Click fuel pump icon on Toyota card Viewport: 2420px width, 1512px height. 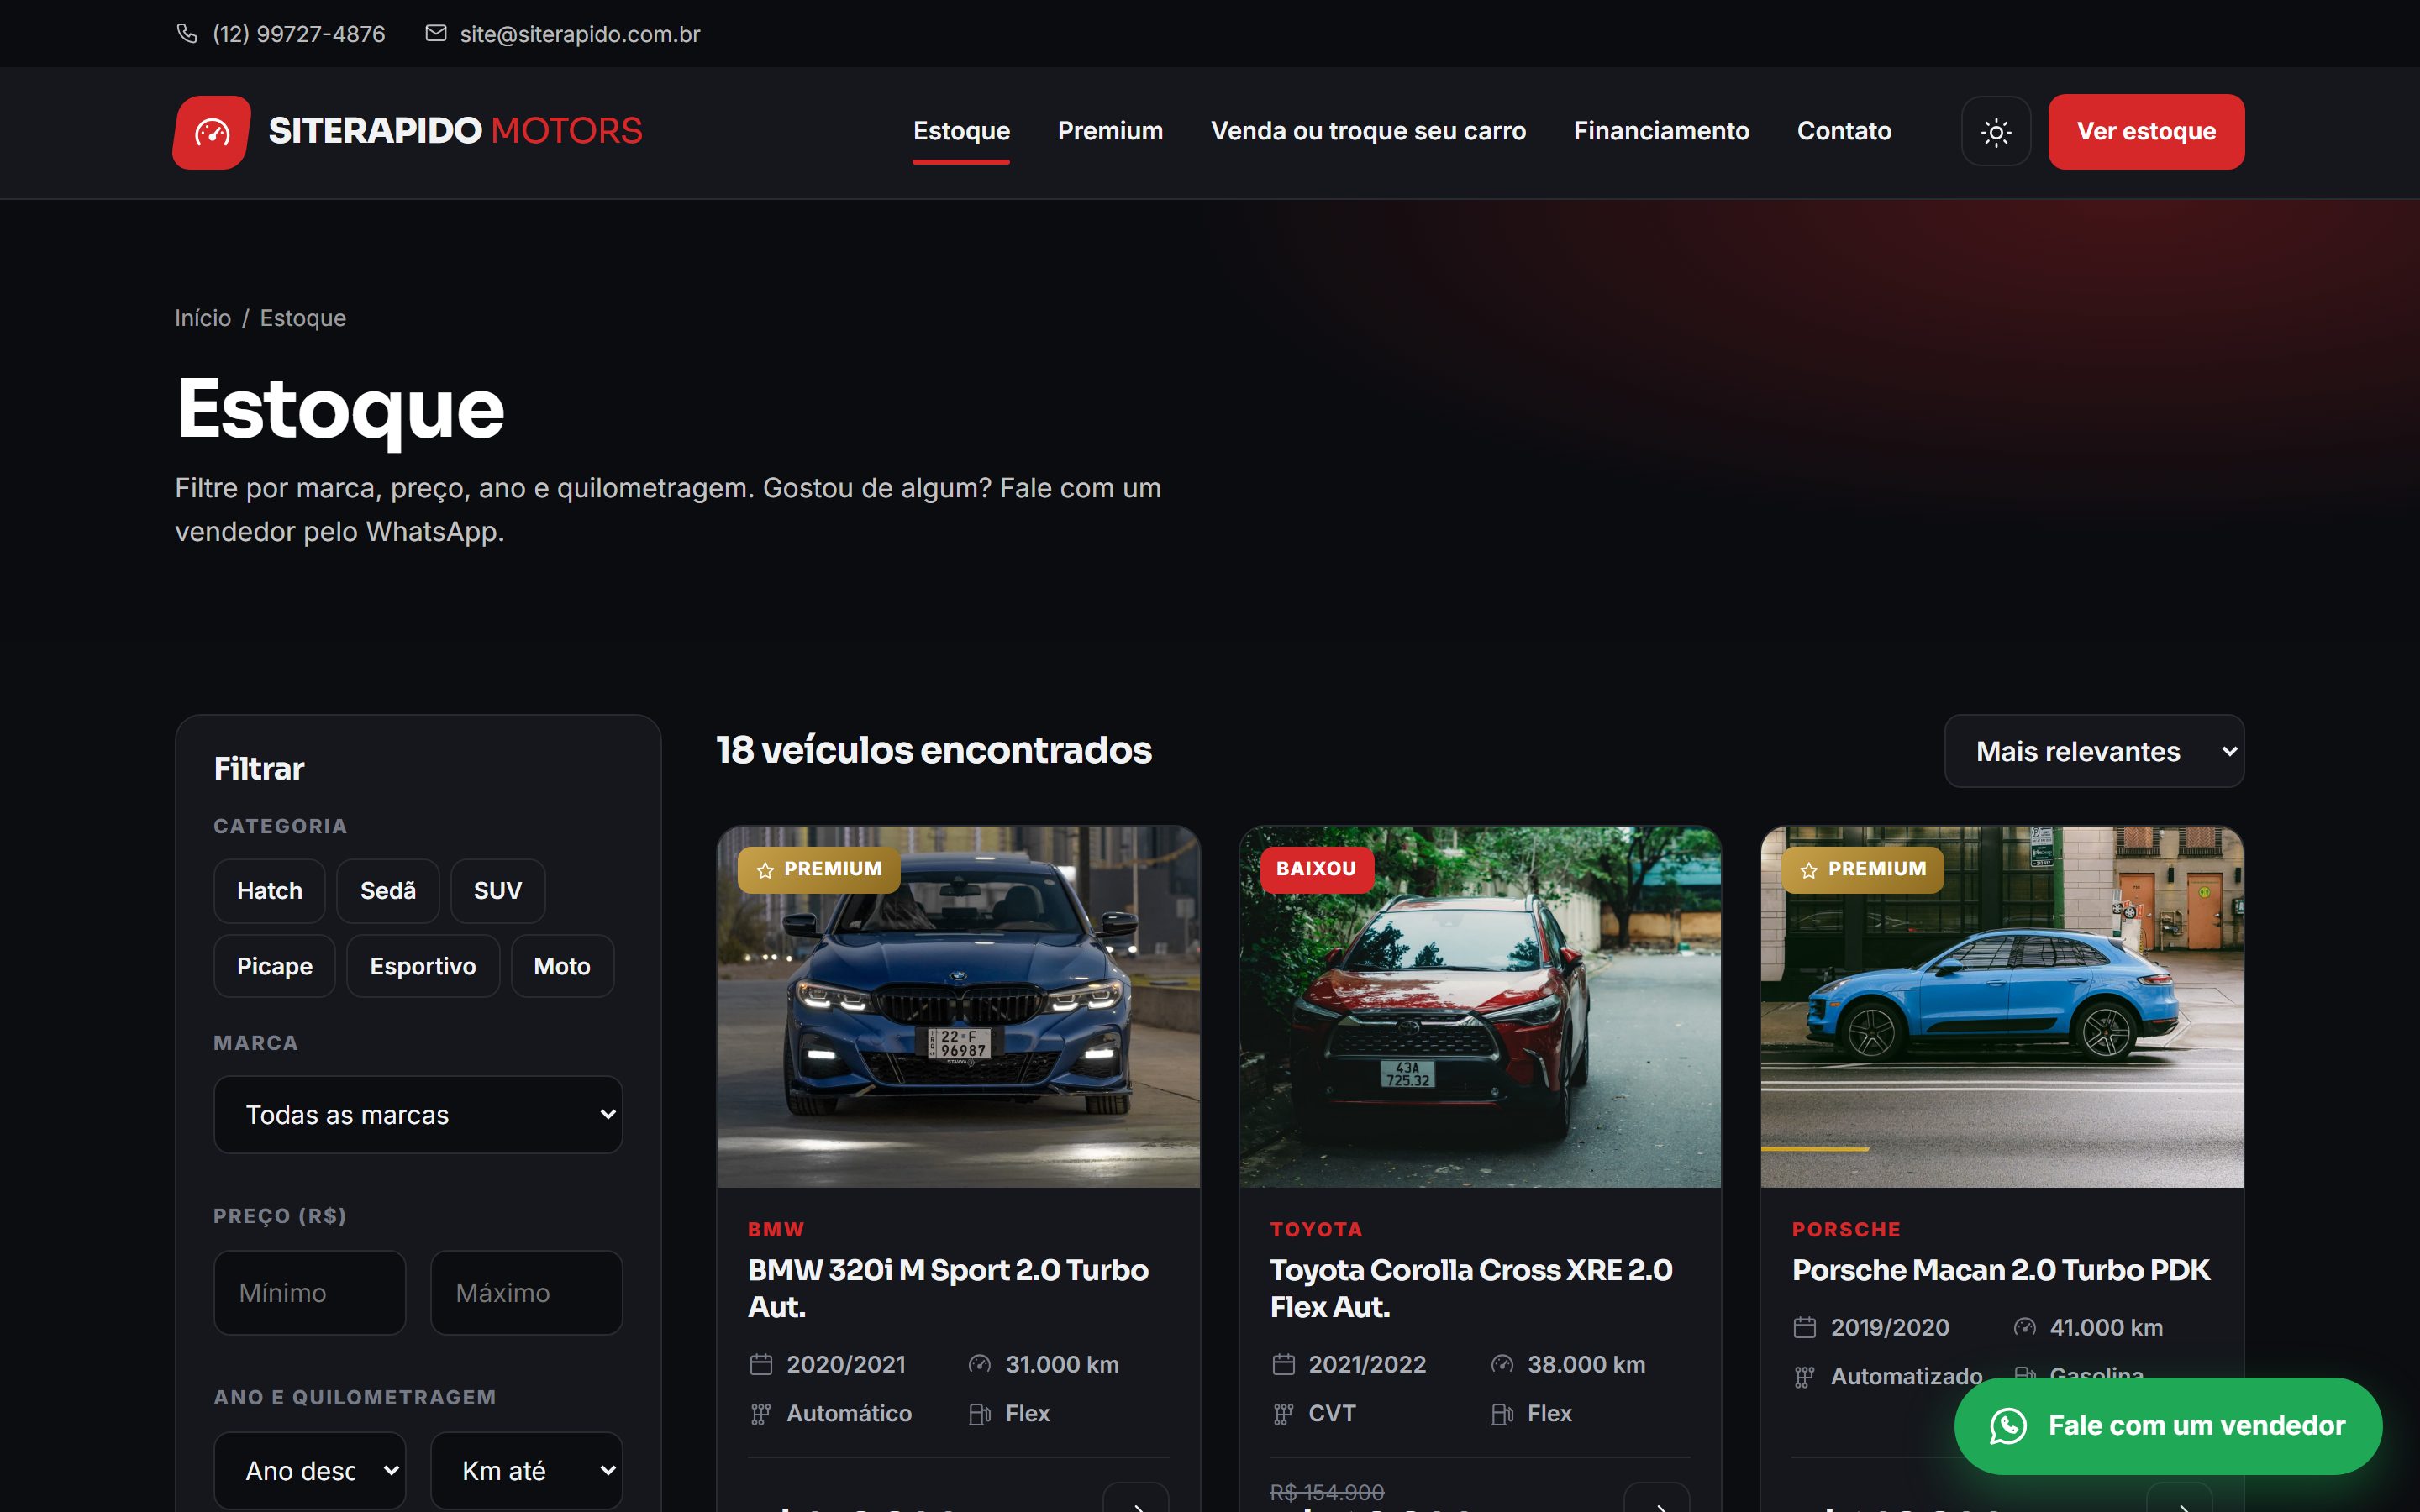[x=1502, y=1414]
